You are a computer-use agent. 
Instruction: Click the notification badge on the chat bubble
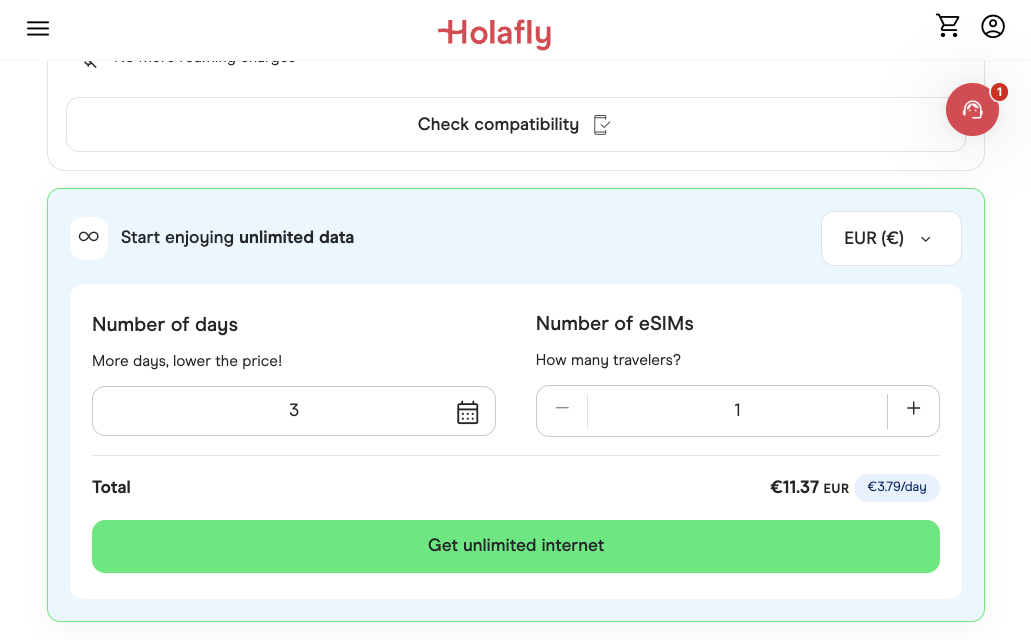click(998, 92)
